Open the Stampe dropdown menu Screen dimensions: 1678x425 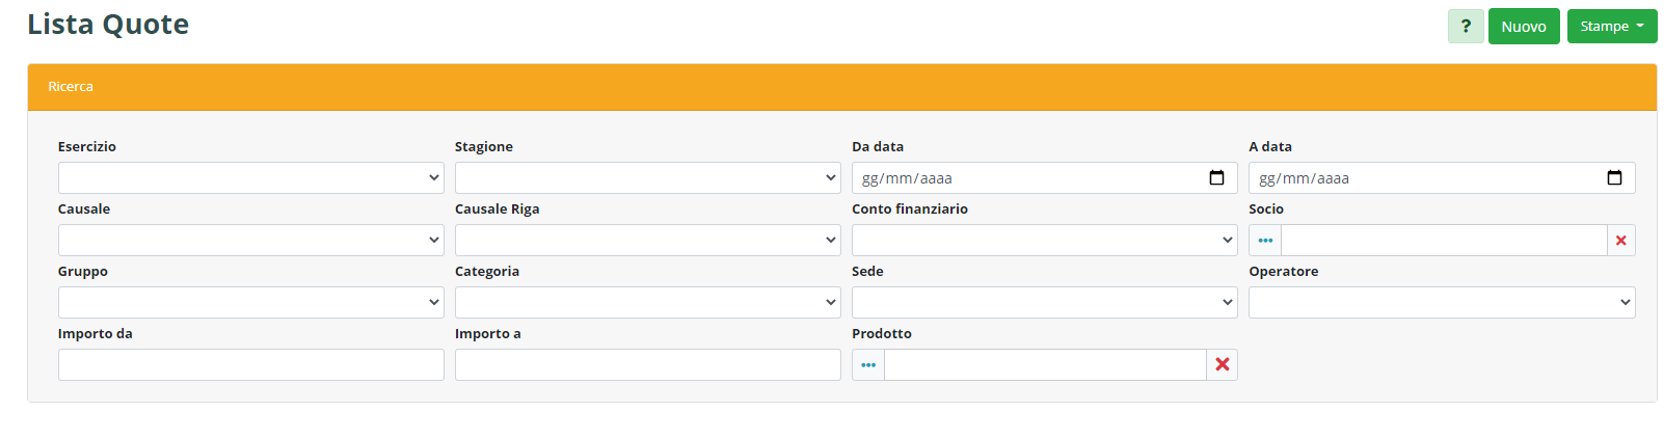click(x=1611, y=27)
